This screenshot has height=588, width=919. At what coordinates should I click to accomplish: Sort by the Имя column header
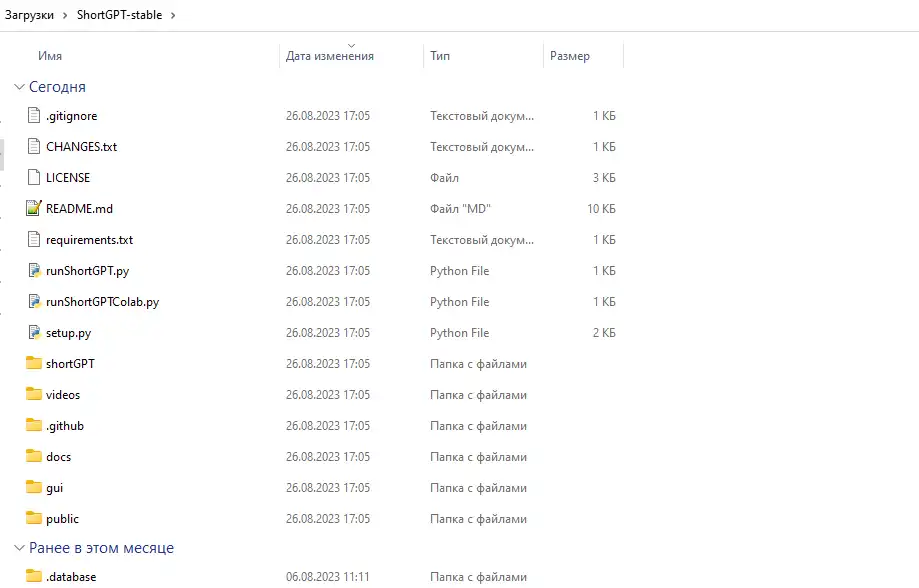(50, 56)
